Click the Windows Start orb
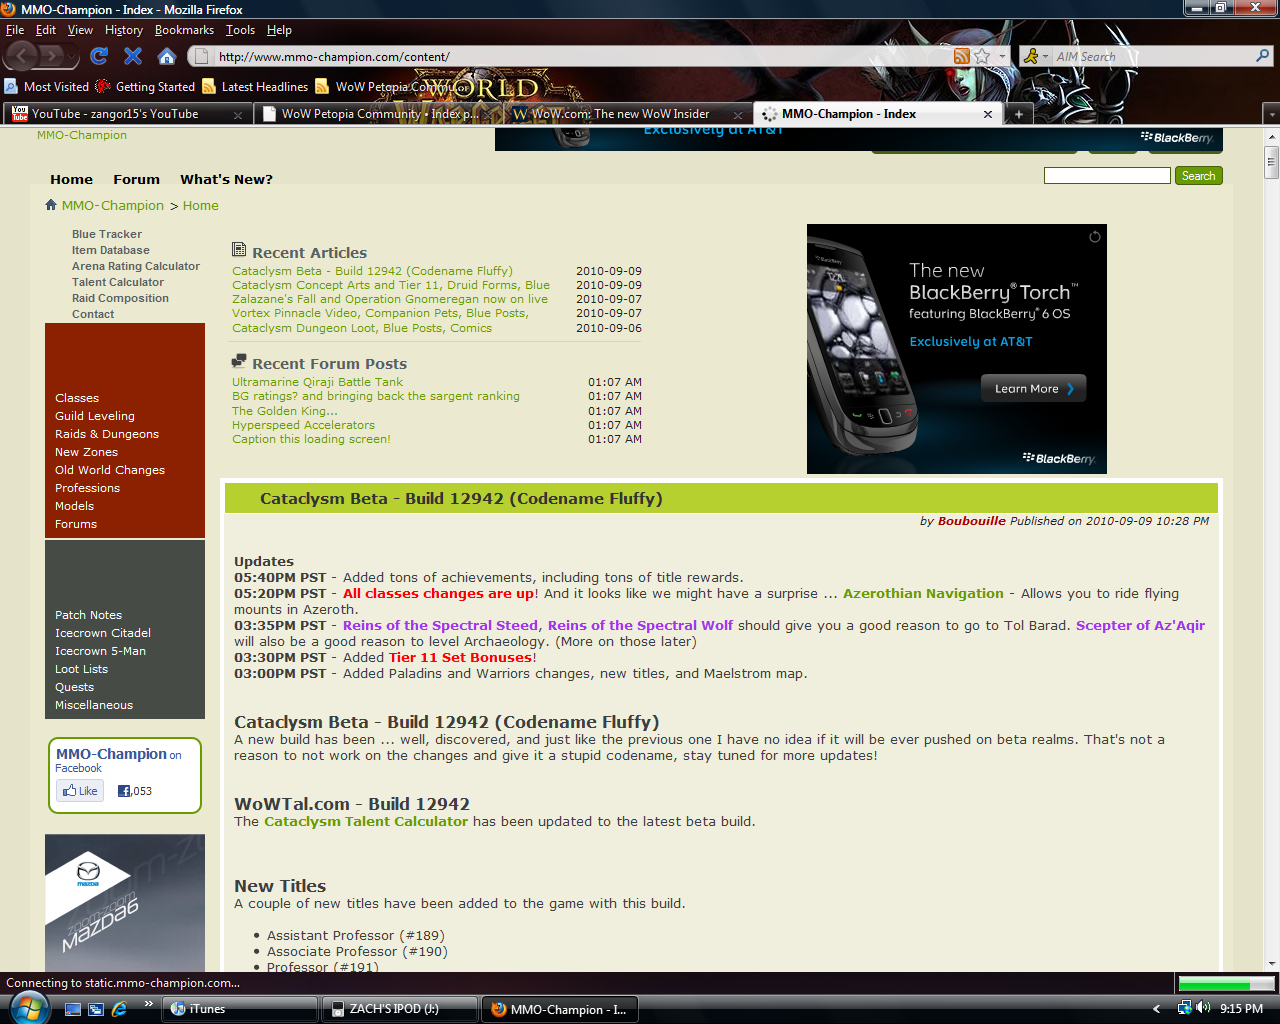The width and height of the screenshot is (1280, 1024). pyautogui.click(x=28, y=1008)
